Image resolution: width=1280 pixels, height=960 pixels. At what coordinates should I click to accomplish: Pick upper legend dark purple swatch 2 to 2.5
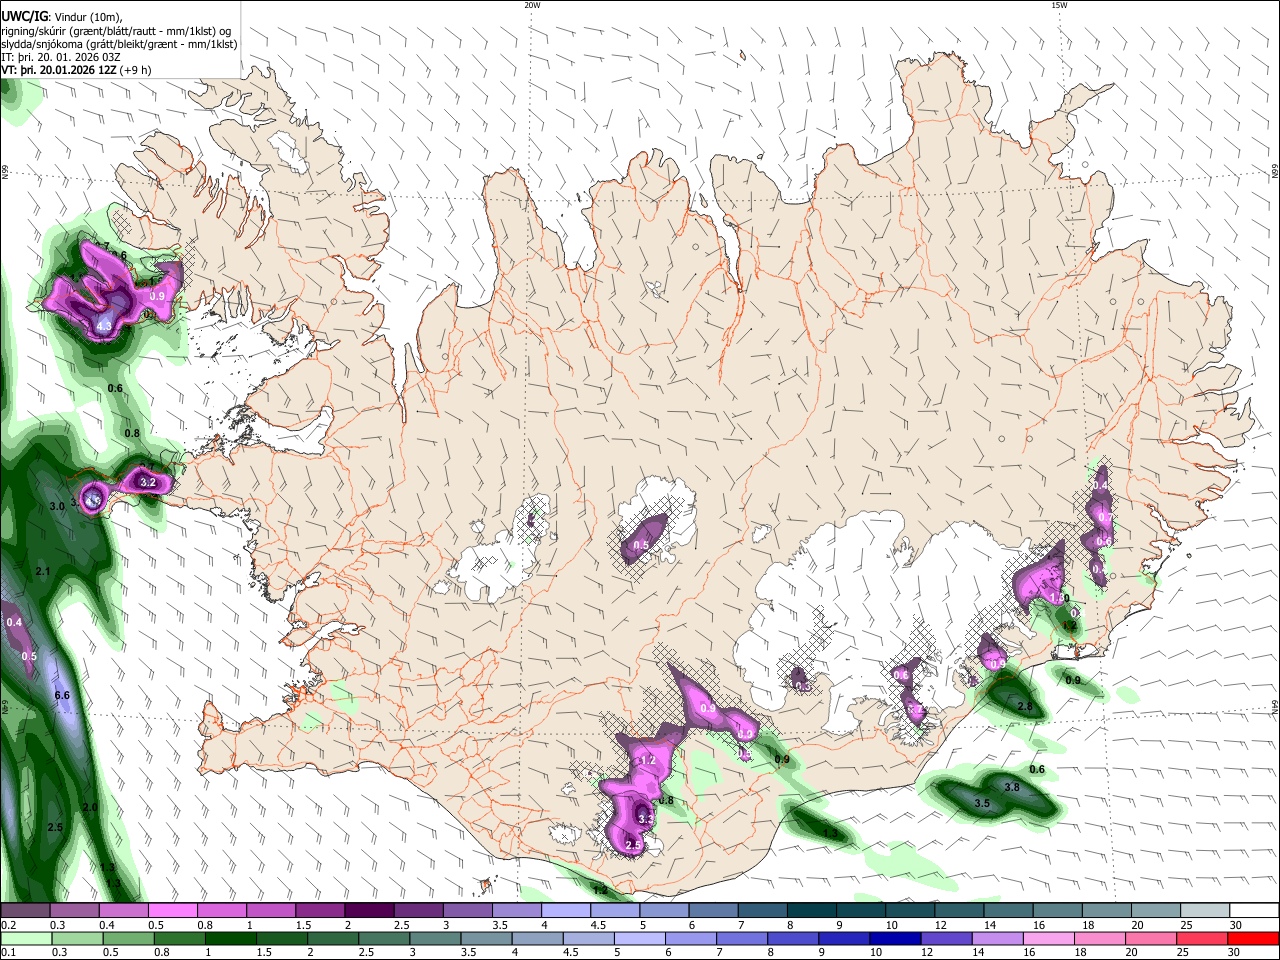pyautogui.click(x=369, y=911)
